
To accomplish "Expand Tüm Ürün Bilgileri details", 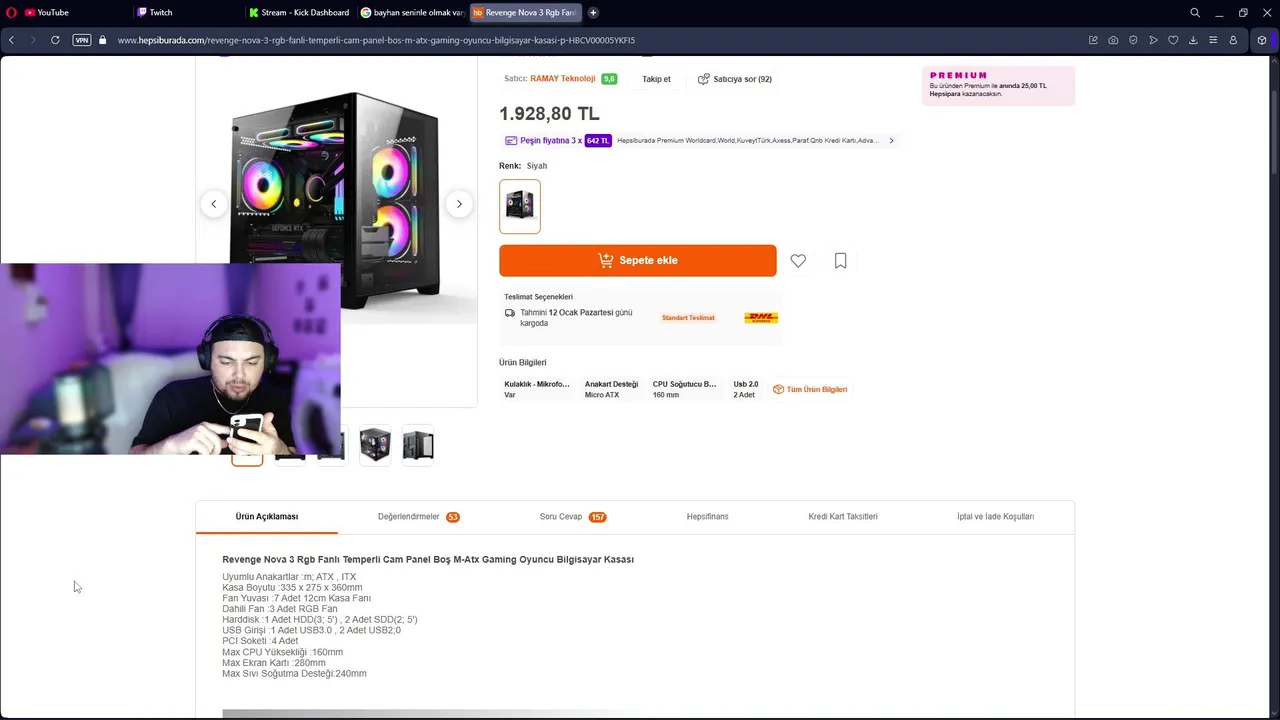I will (x=810, y=389).
